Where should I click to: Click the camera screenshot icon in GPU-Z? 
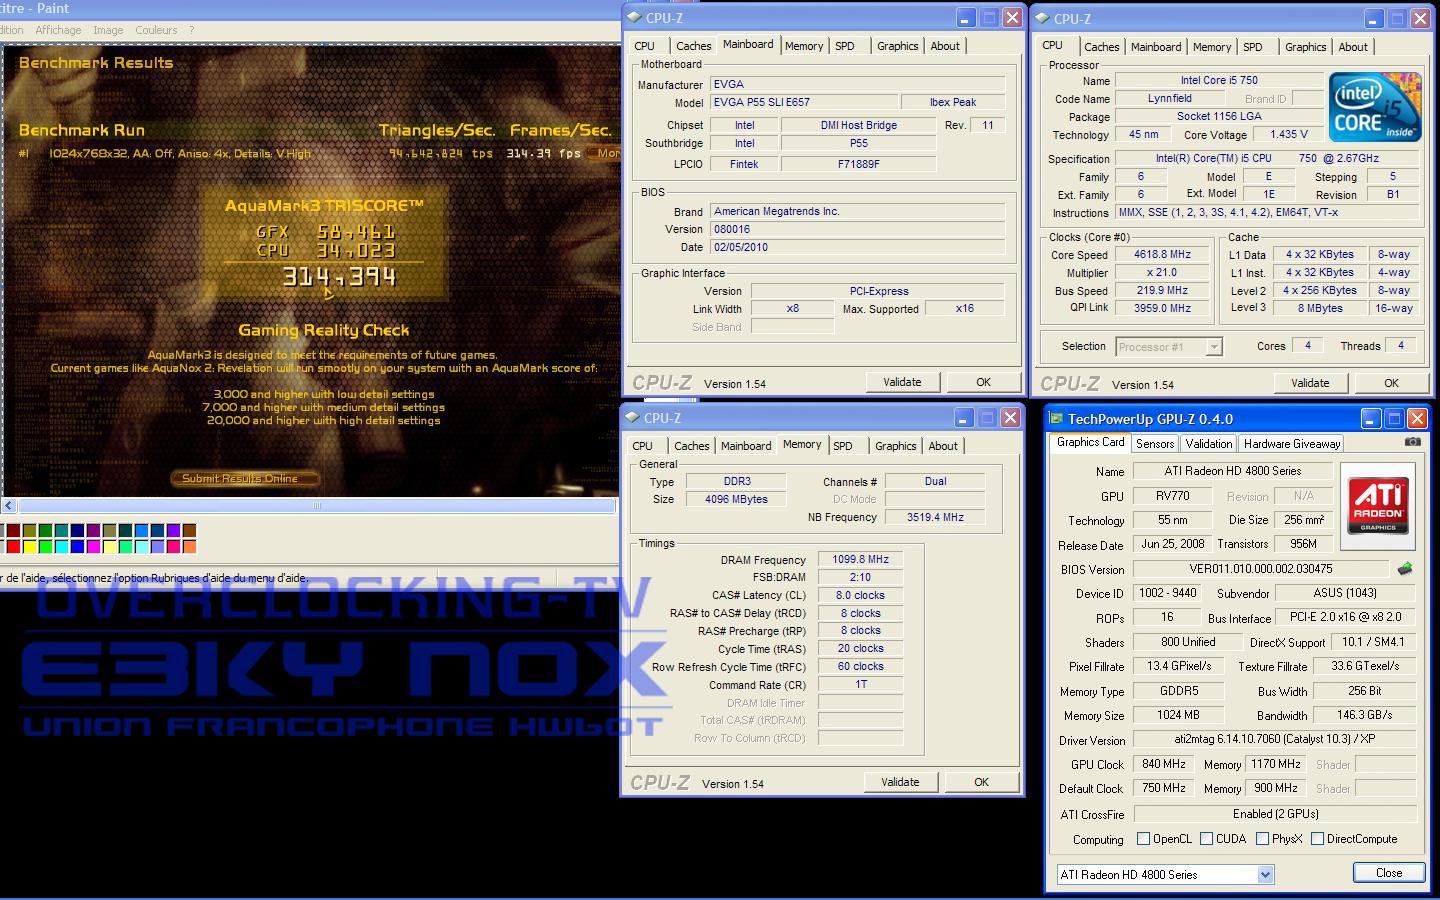pyautogui.click(x=1412, y=441)
